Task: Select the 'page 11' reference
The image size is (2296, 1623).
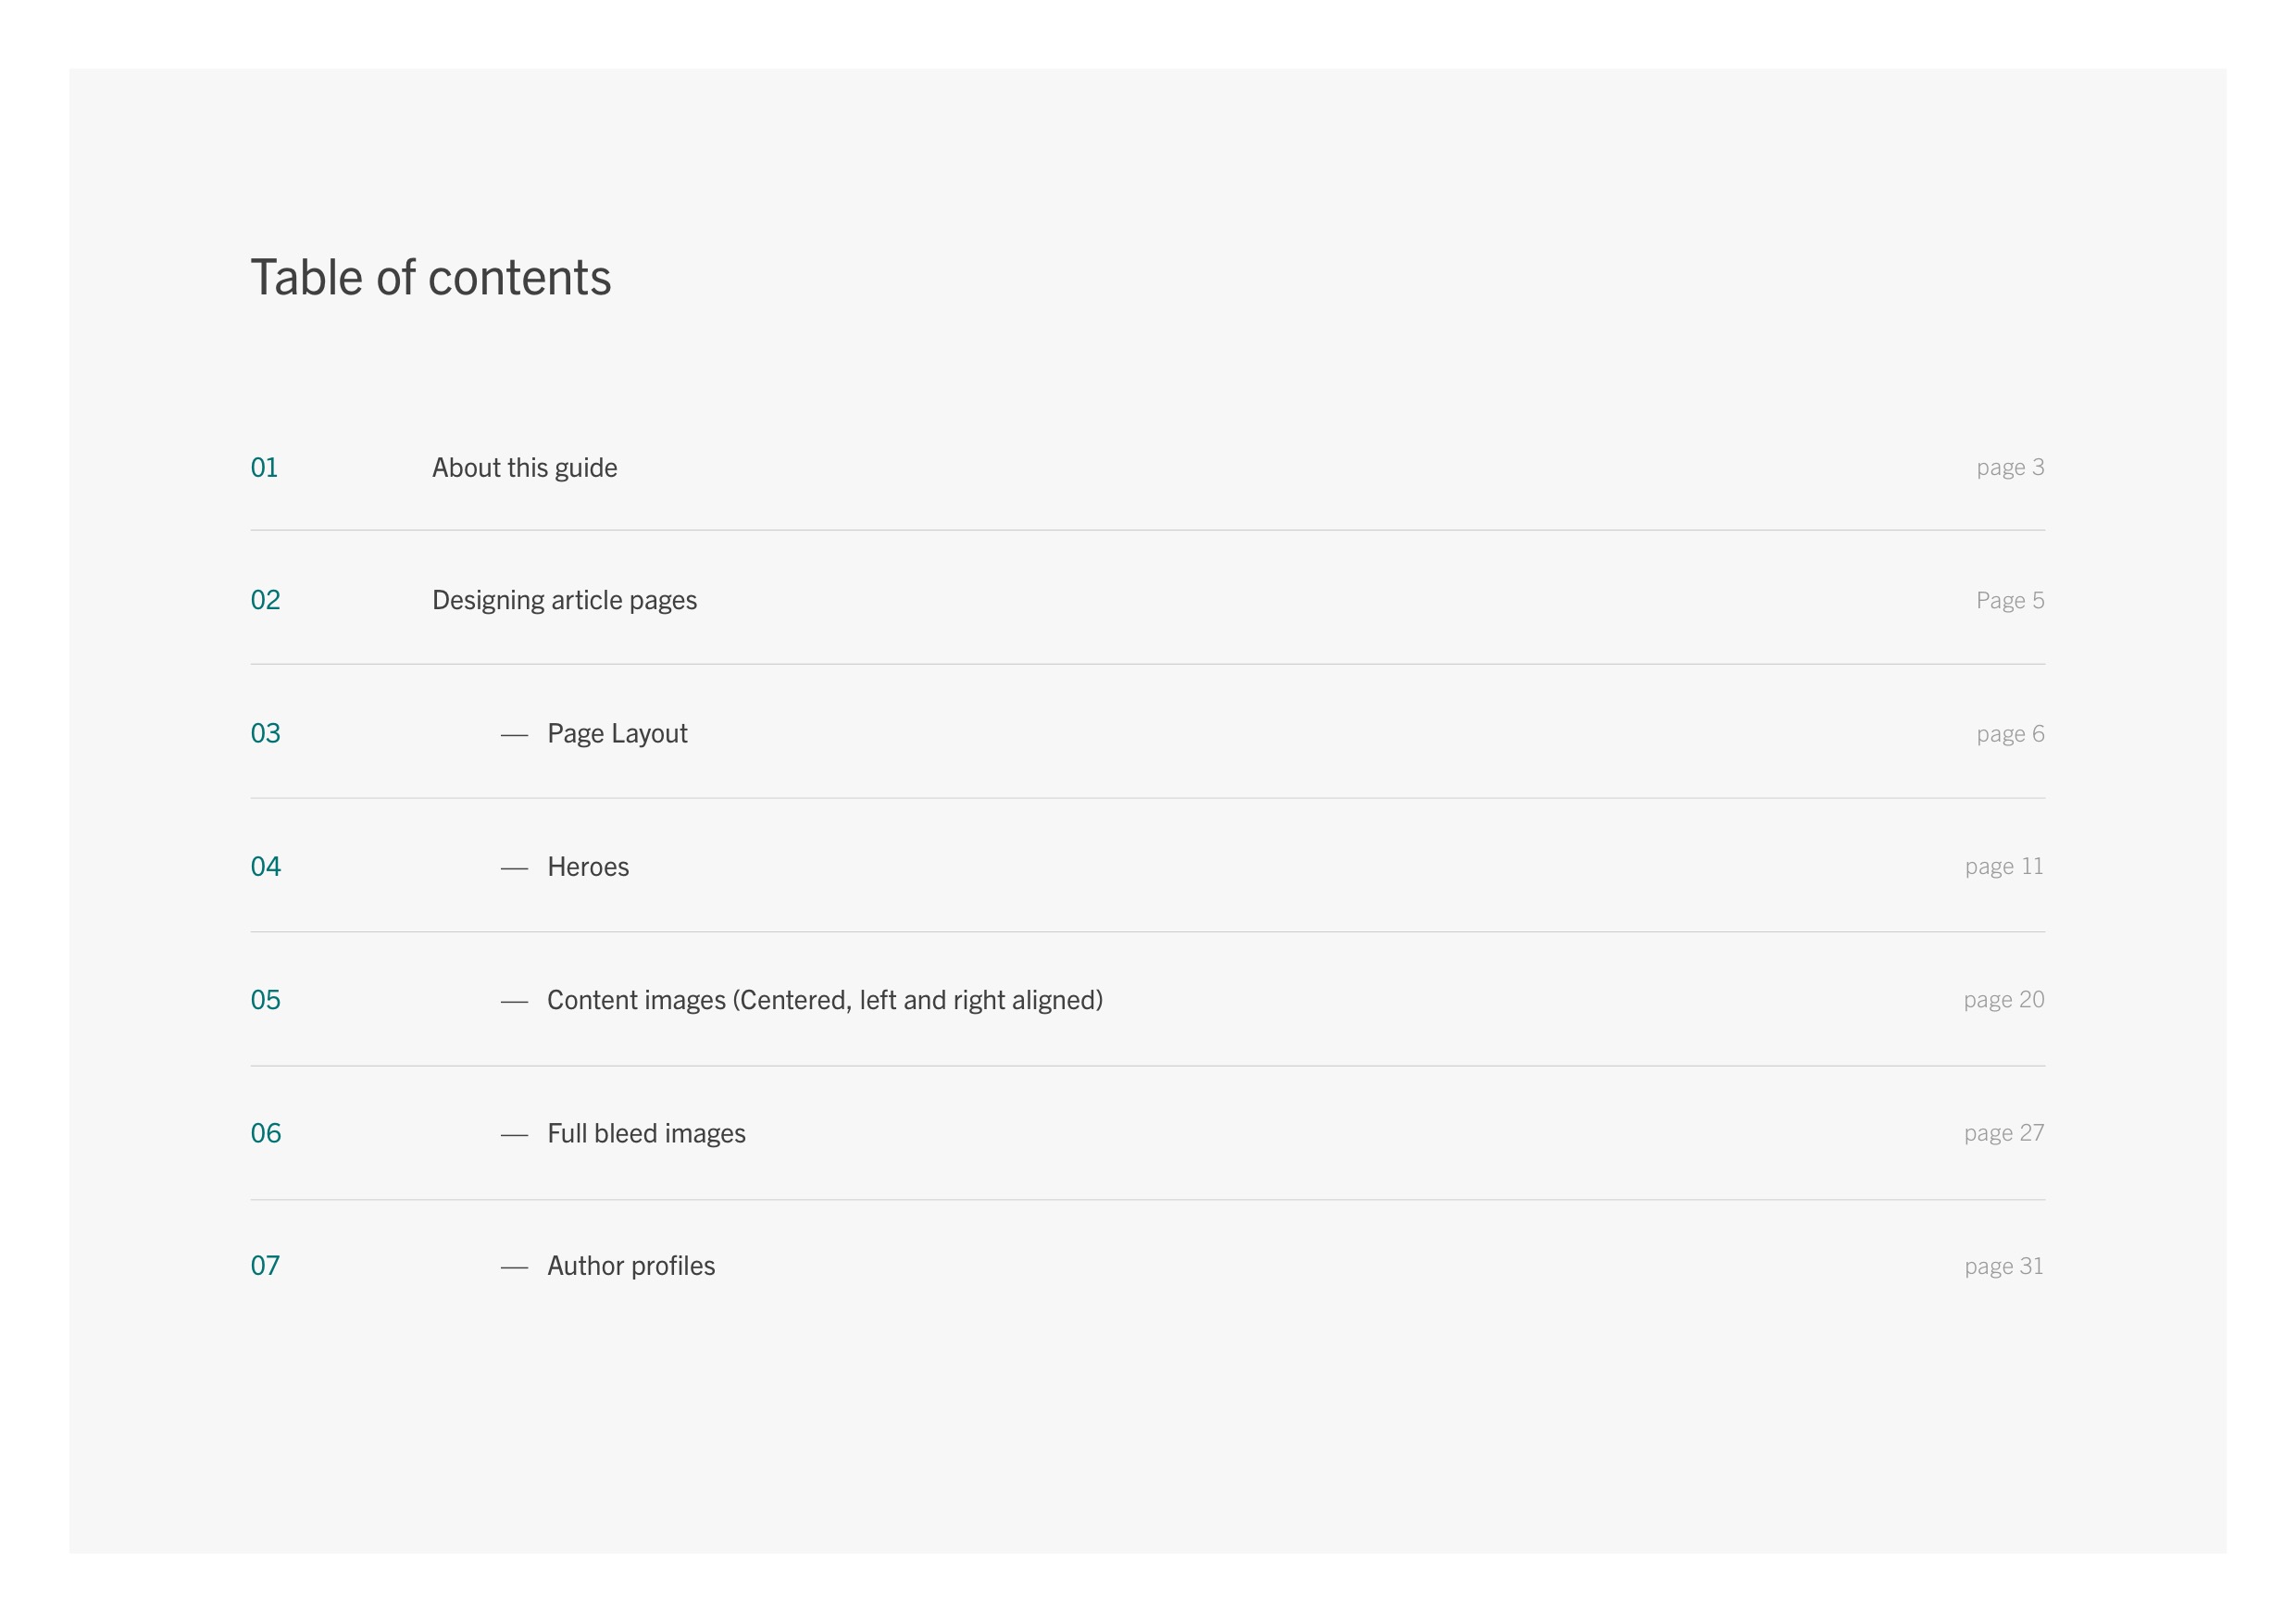Action: pos(2004,867)
